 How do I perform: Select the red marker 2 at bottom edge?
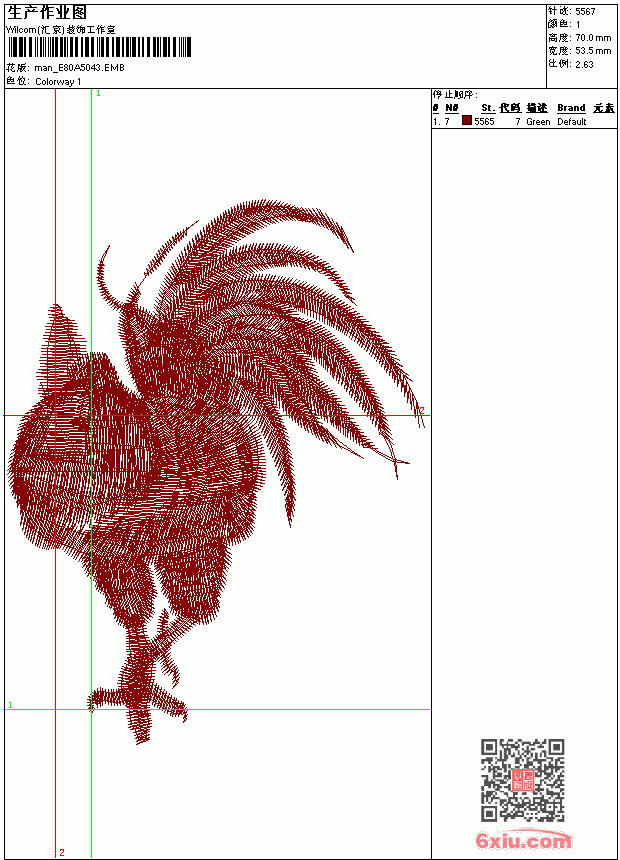pos(62,852)
